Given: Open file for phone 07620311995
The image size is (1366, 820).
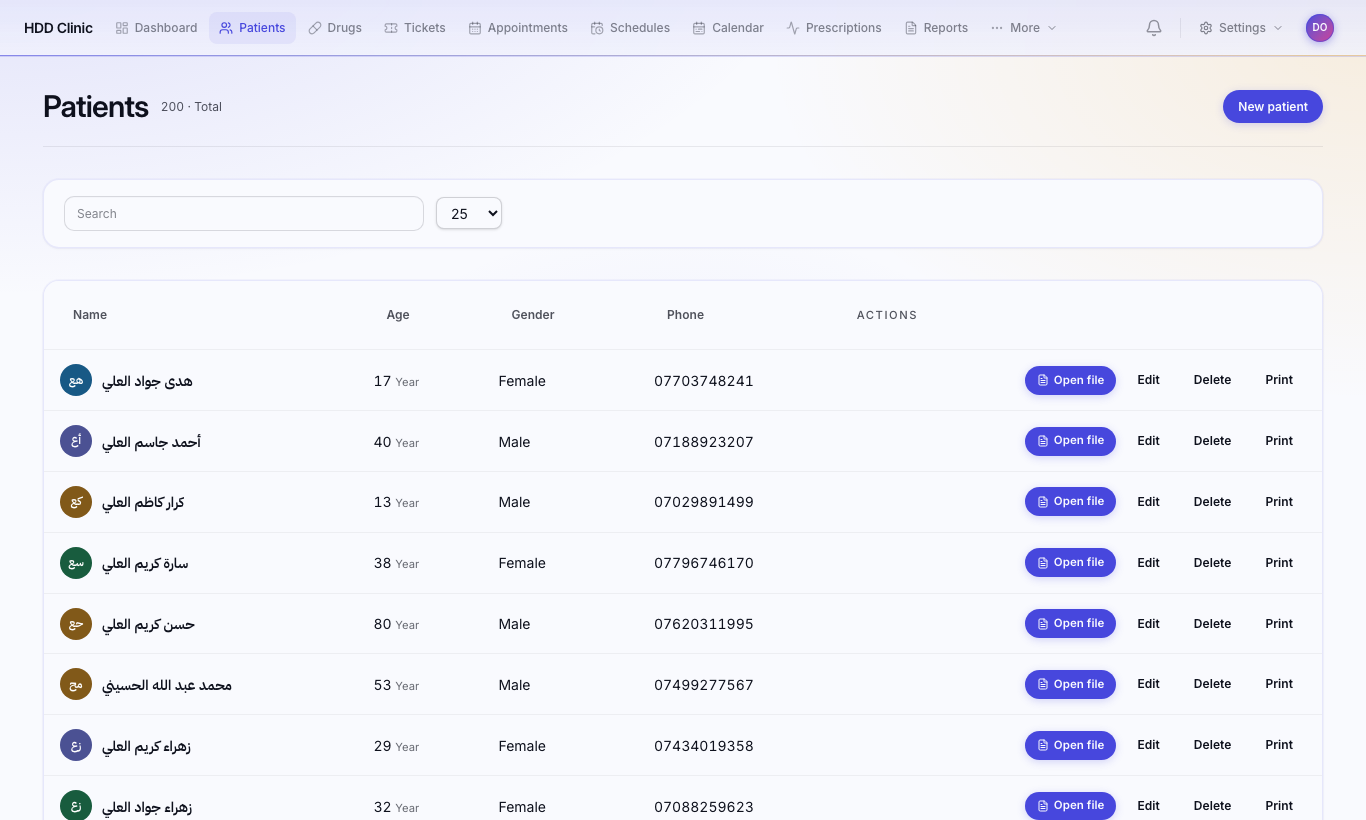Looking at the screenshot, I should pos(1070,623).
